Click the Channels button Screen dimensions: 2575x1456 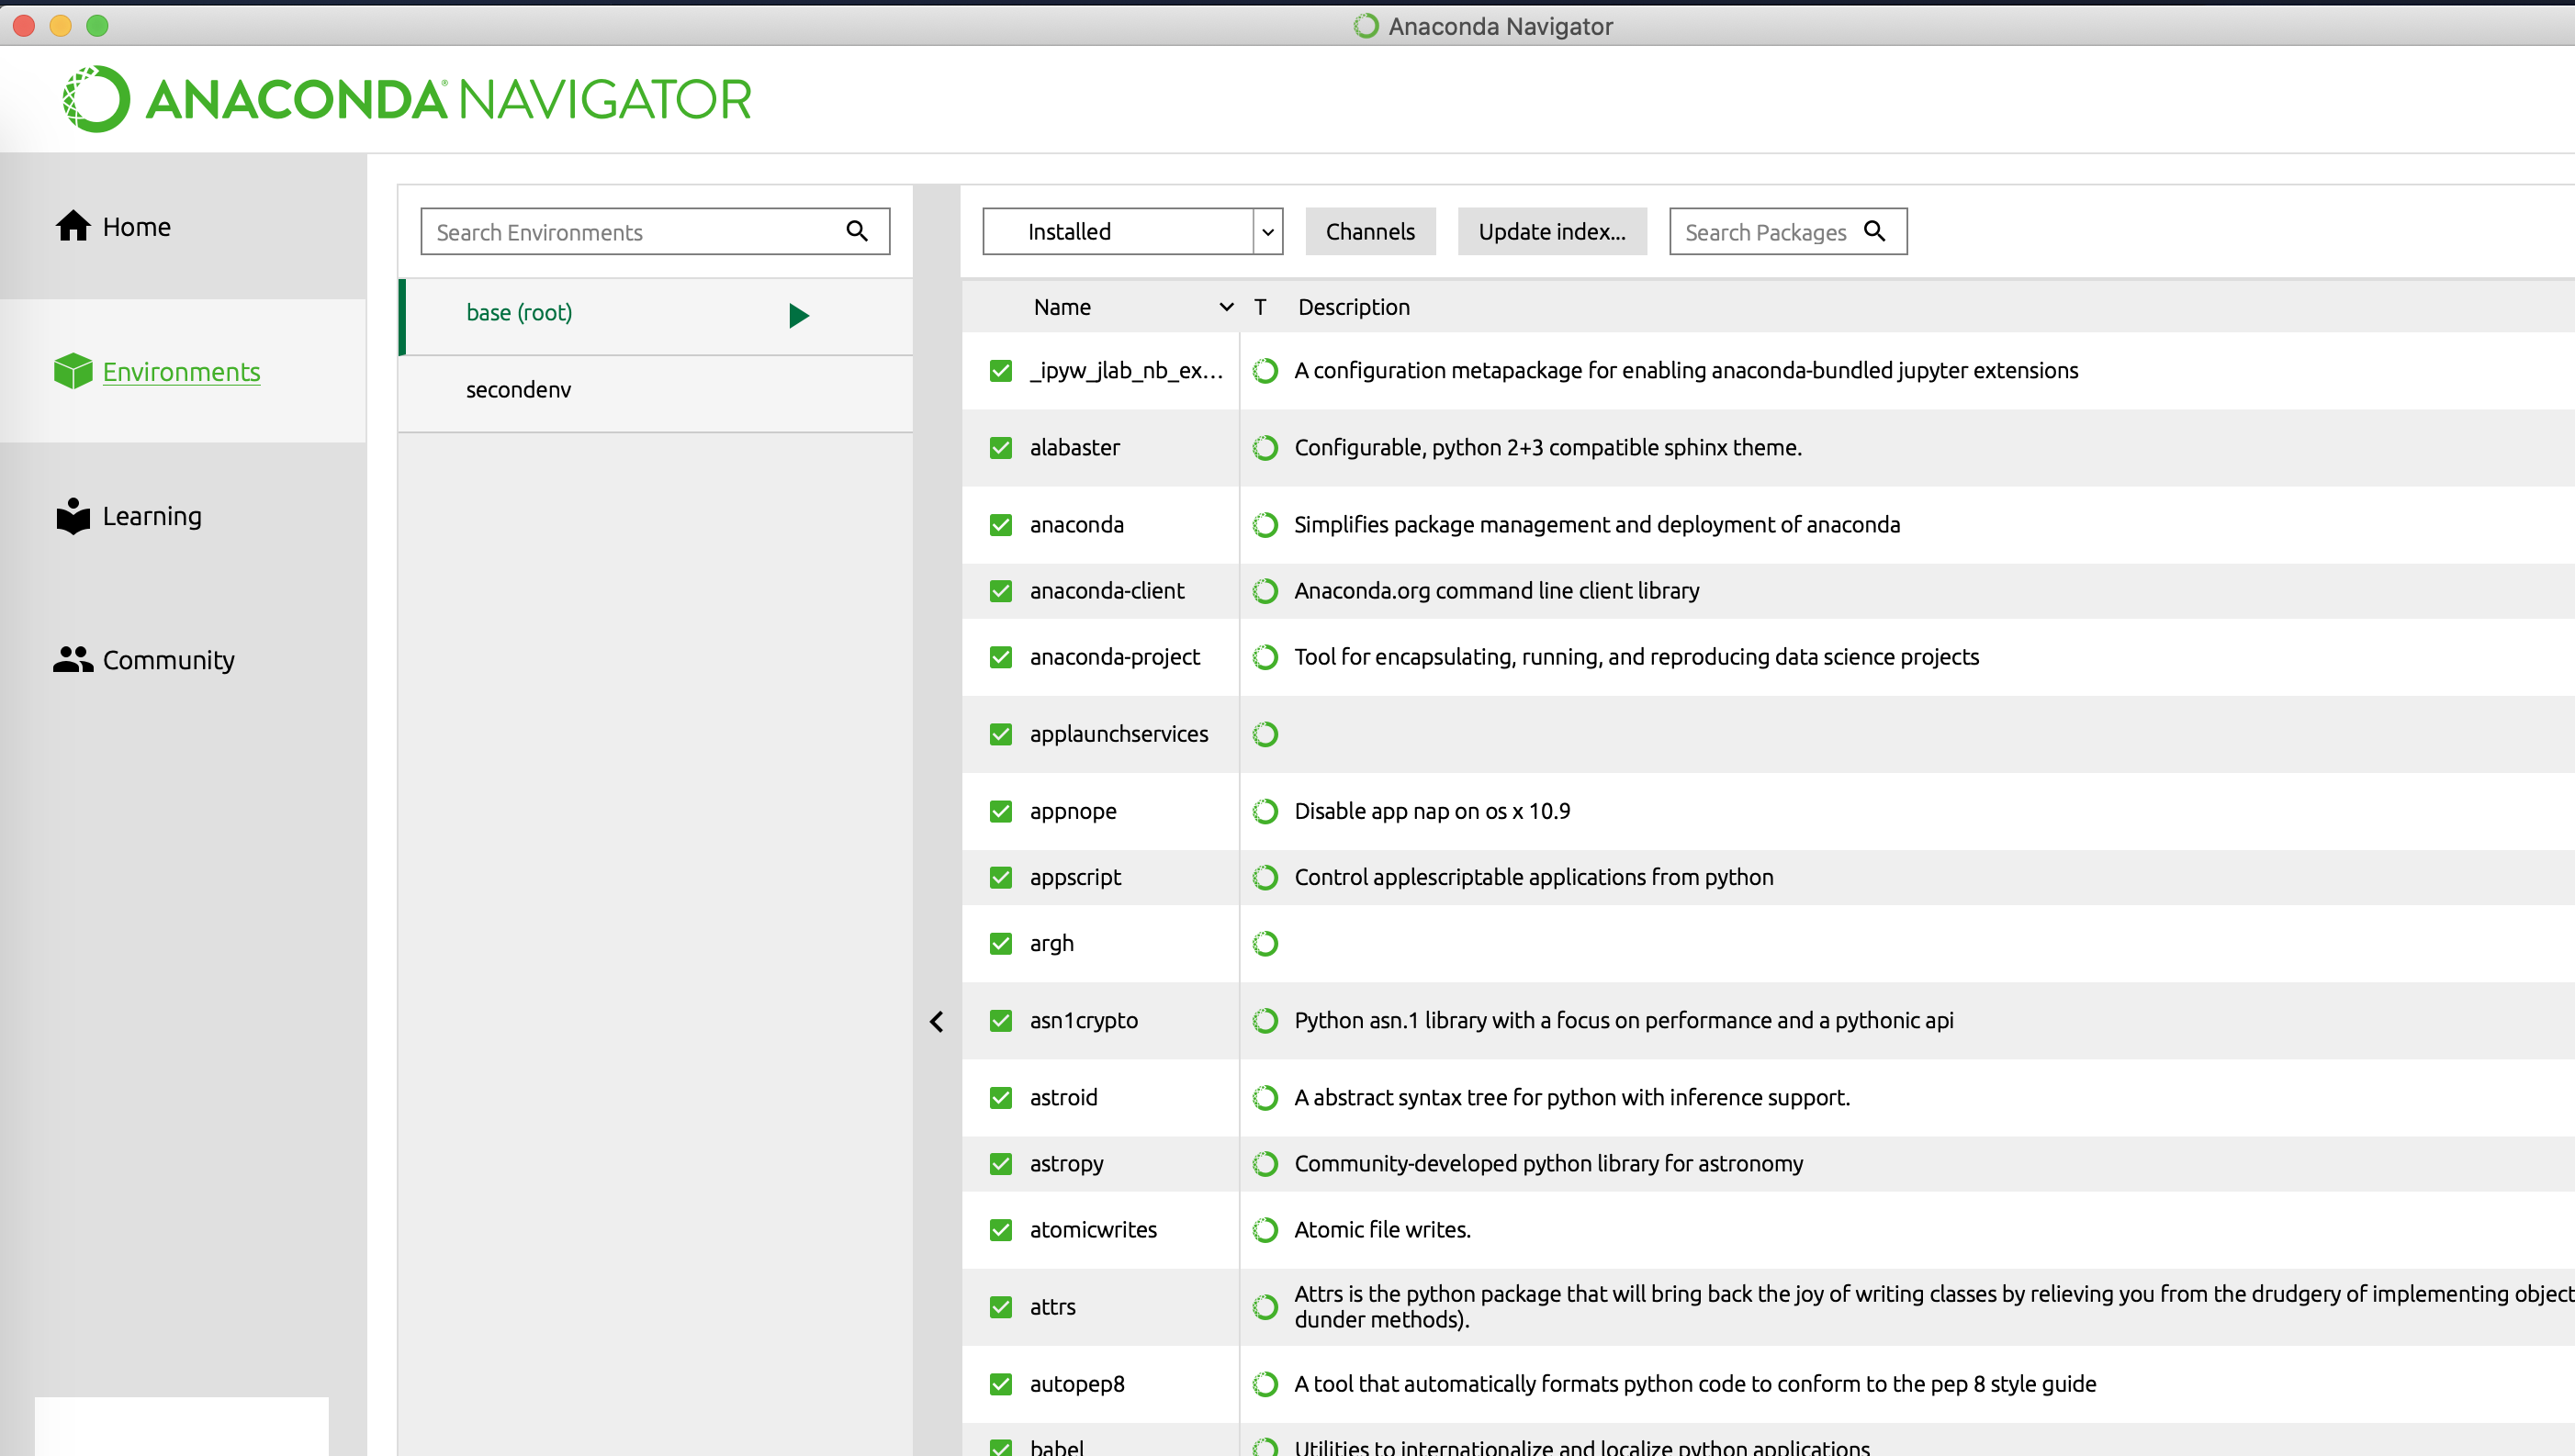click(1370, 231)
